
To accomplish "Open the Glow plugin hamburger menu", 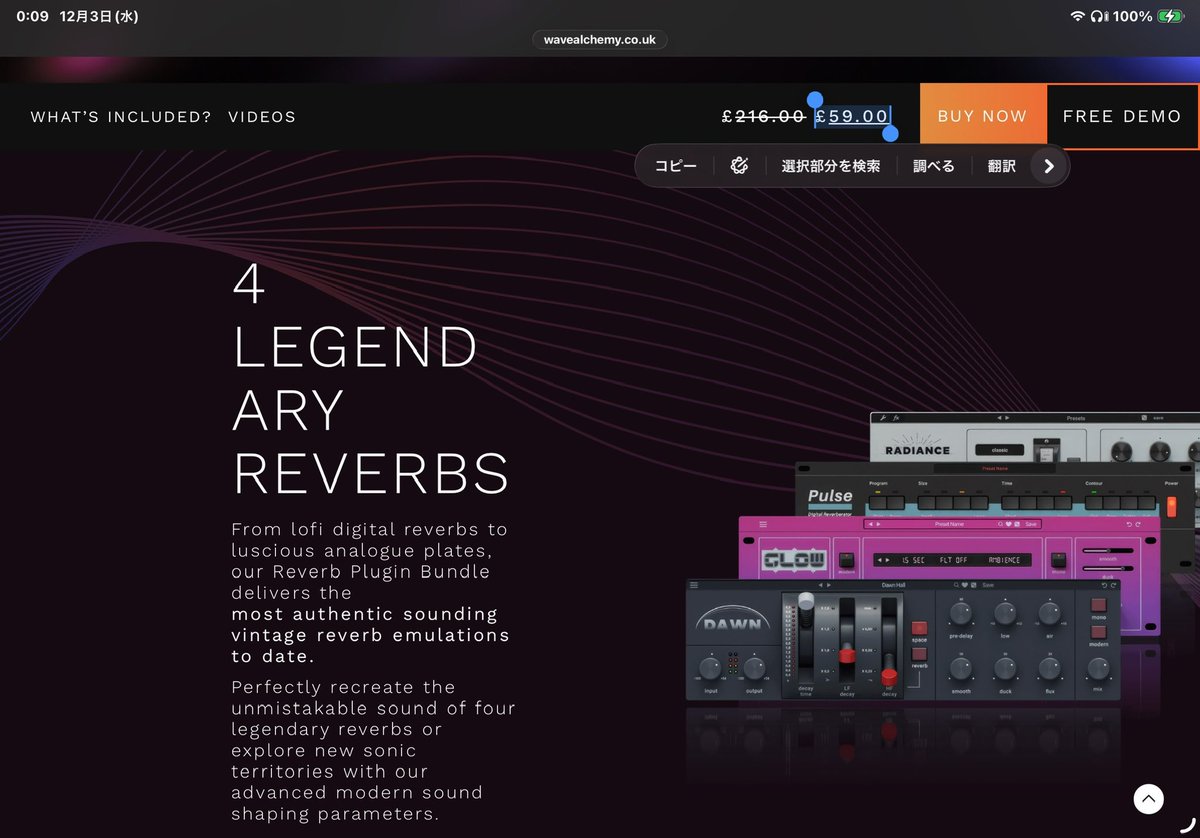I will 763,524.
